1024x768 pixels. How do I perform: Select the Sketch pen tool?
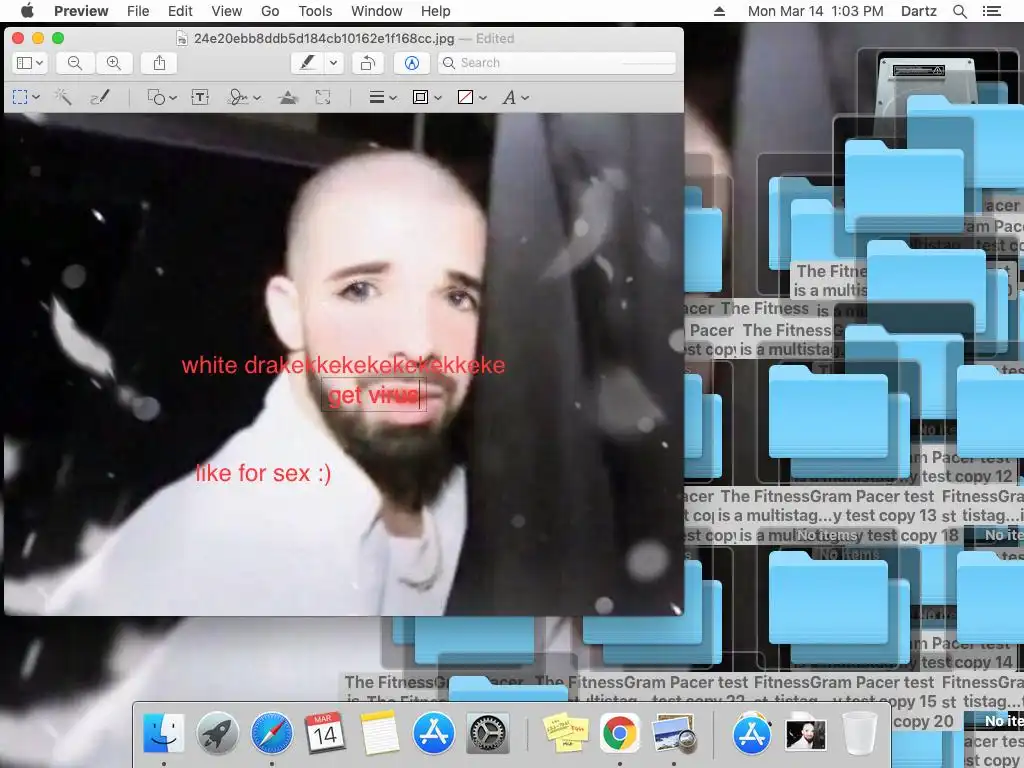(x=100, y=97)
